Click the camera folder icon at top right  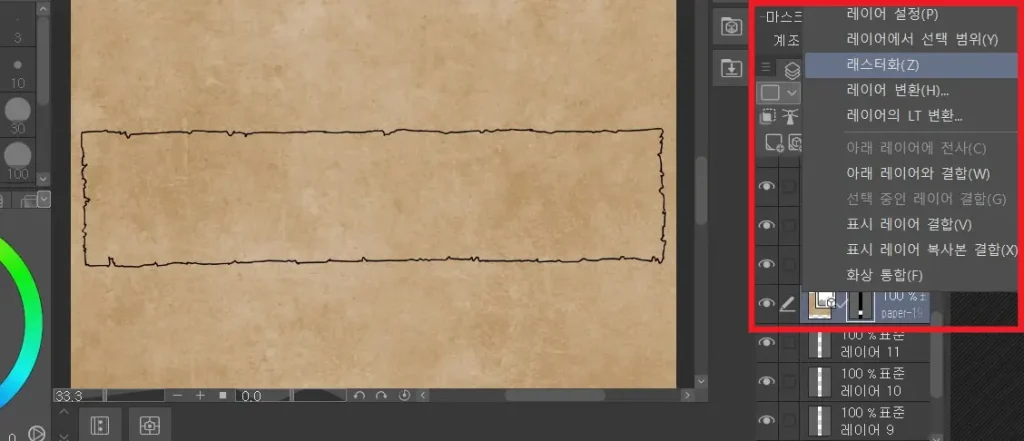pyautogui.click(x=731, y=28)
